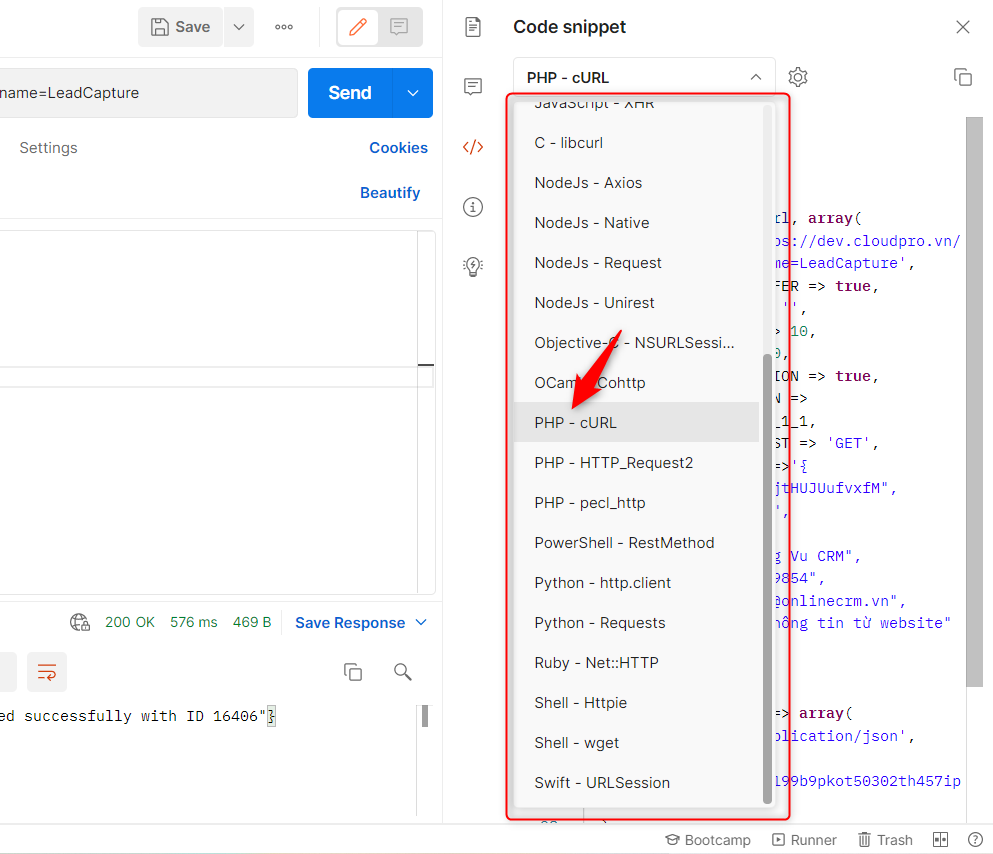Copy the response body
This screenshot has width=993, height=854.
click(353, 672)
